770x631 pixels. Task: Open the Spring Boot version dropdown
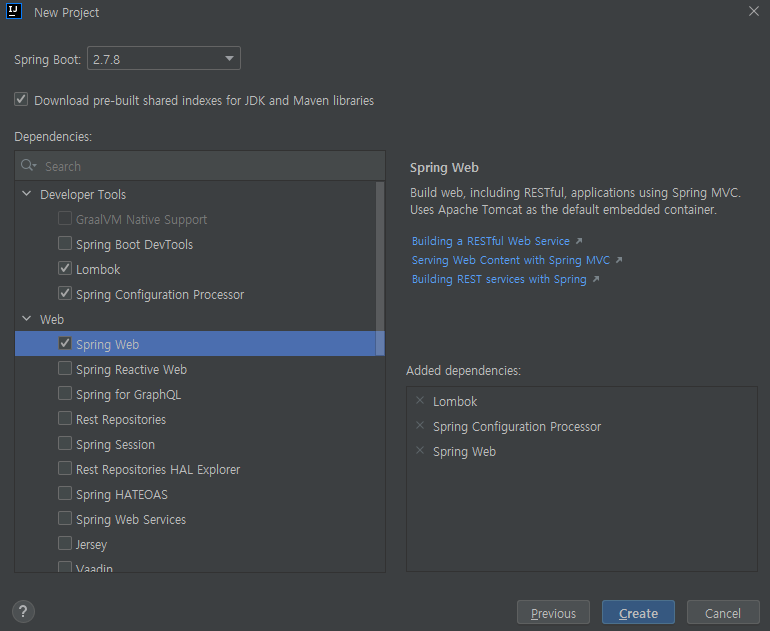coord(164,58)
